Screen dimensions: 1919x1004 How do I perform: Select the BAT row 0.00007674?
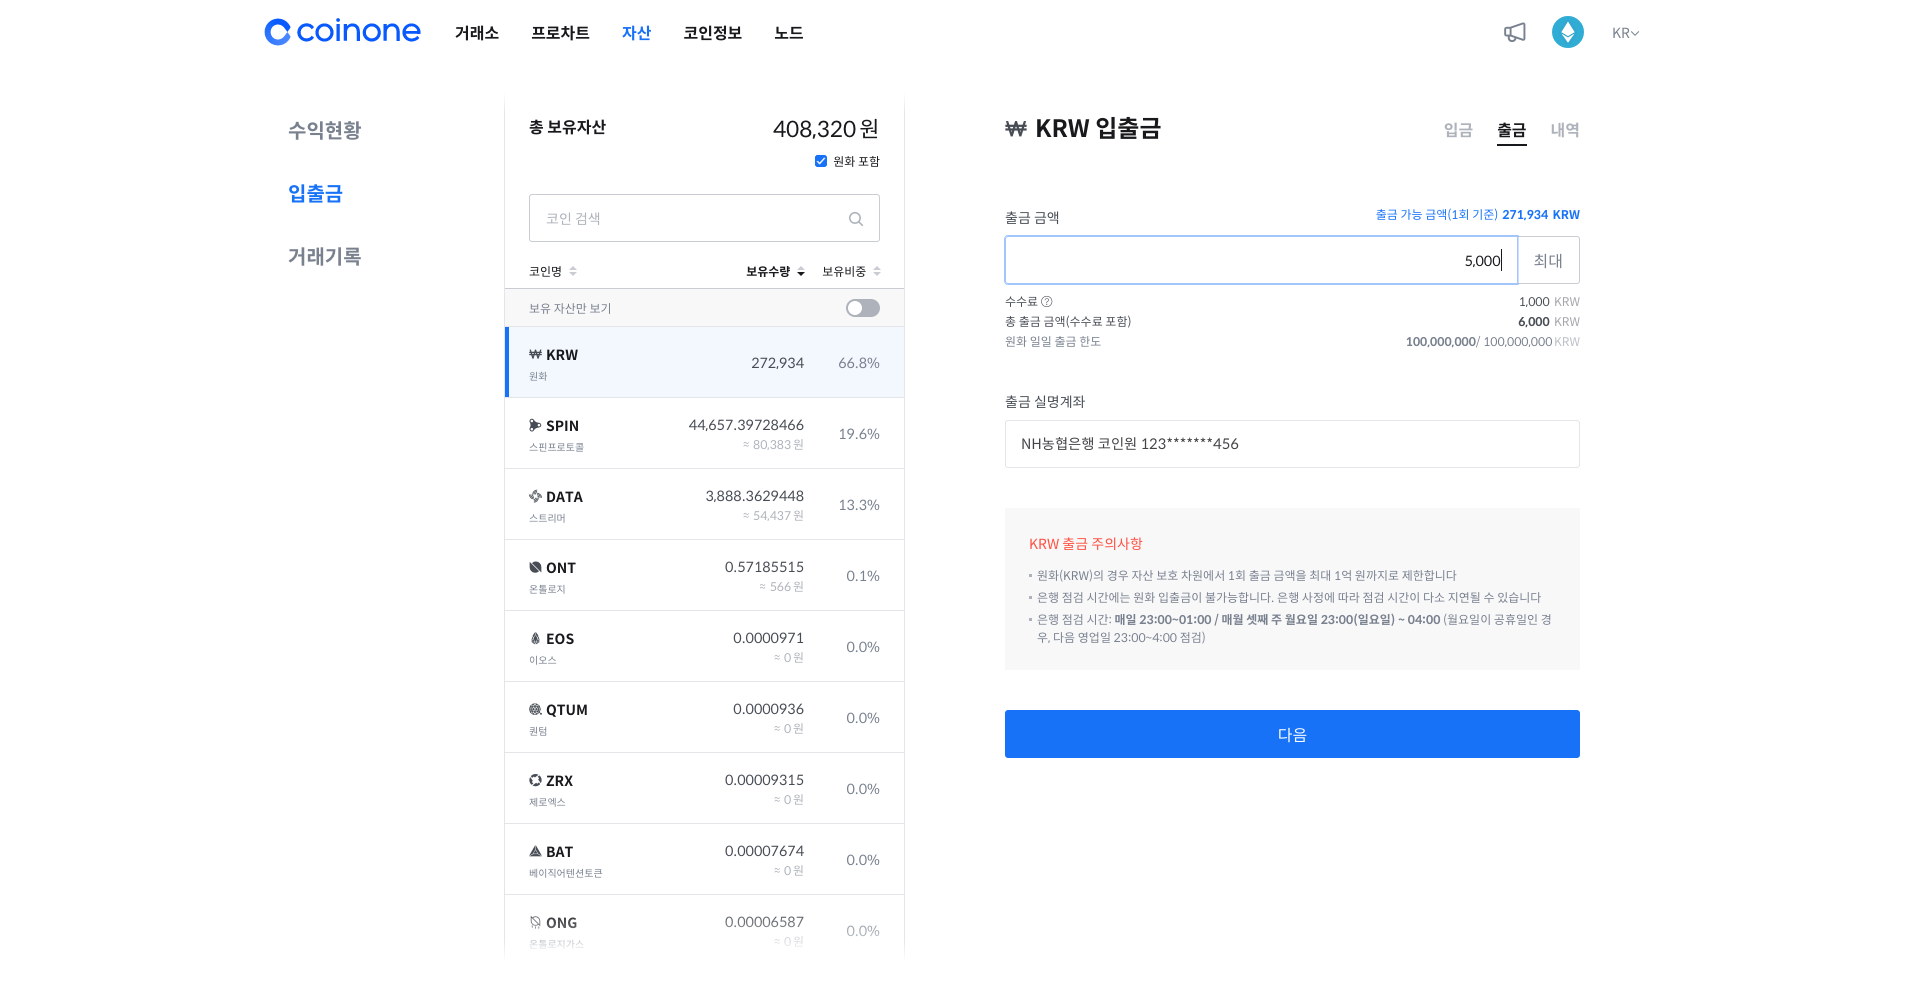pos(705,859)
